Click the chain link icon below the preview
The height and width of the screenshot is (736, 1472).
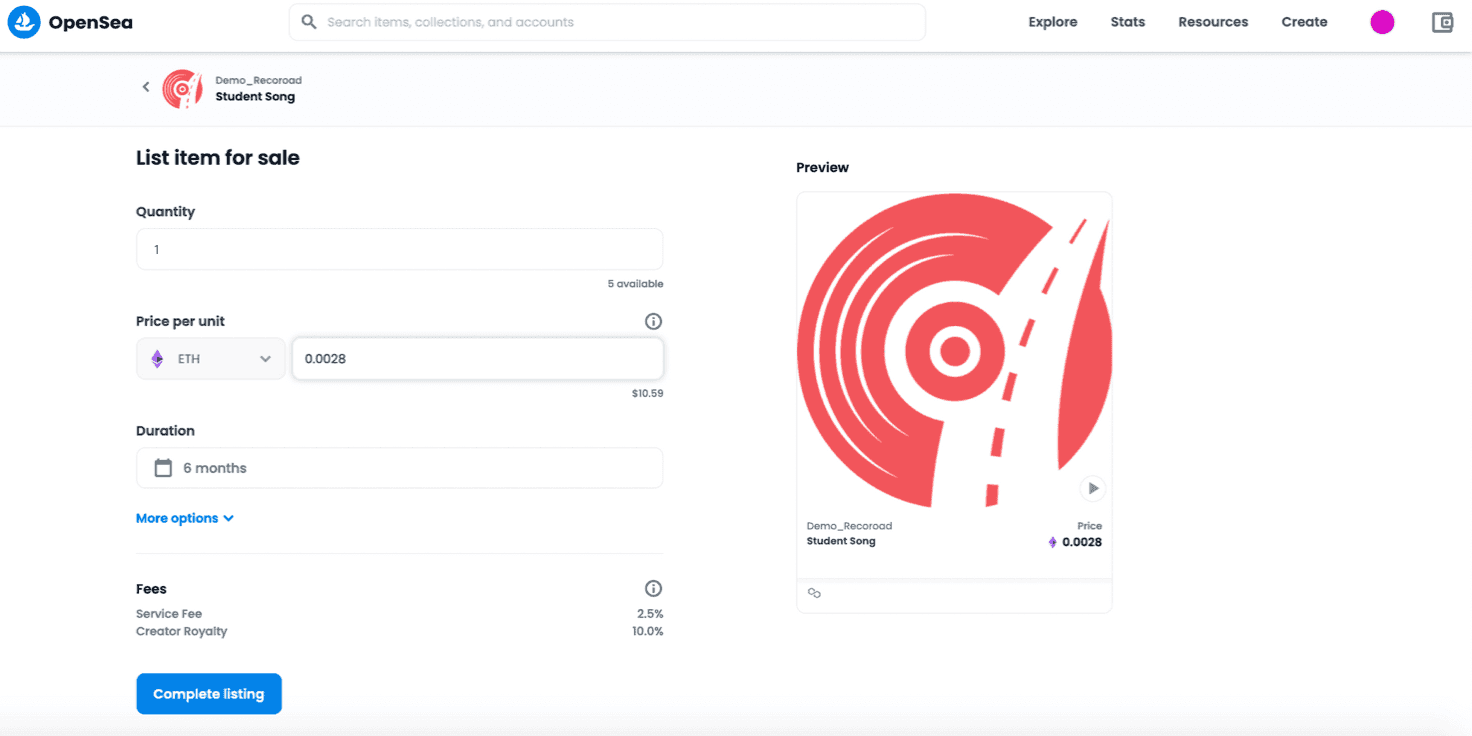(814, 593)
